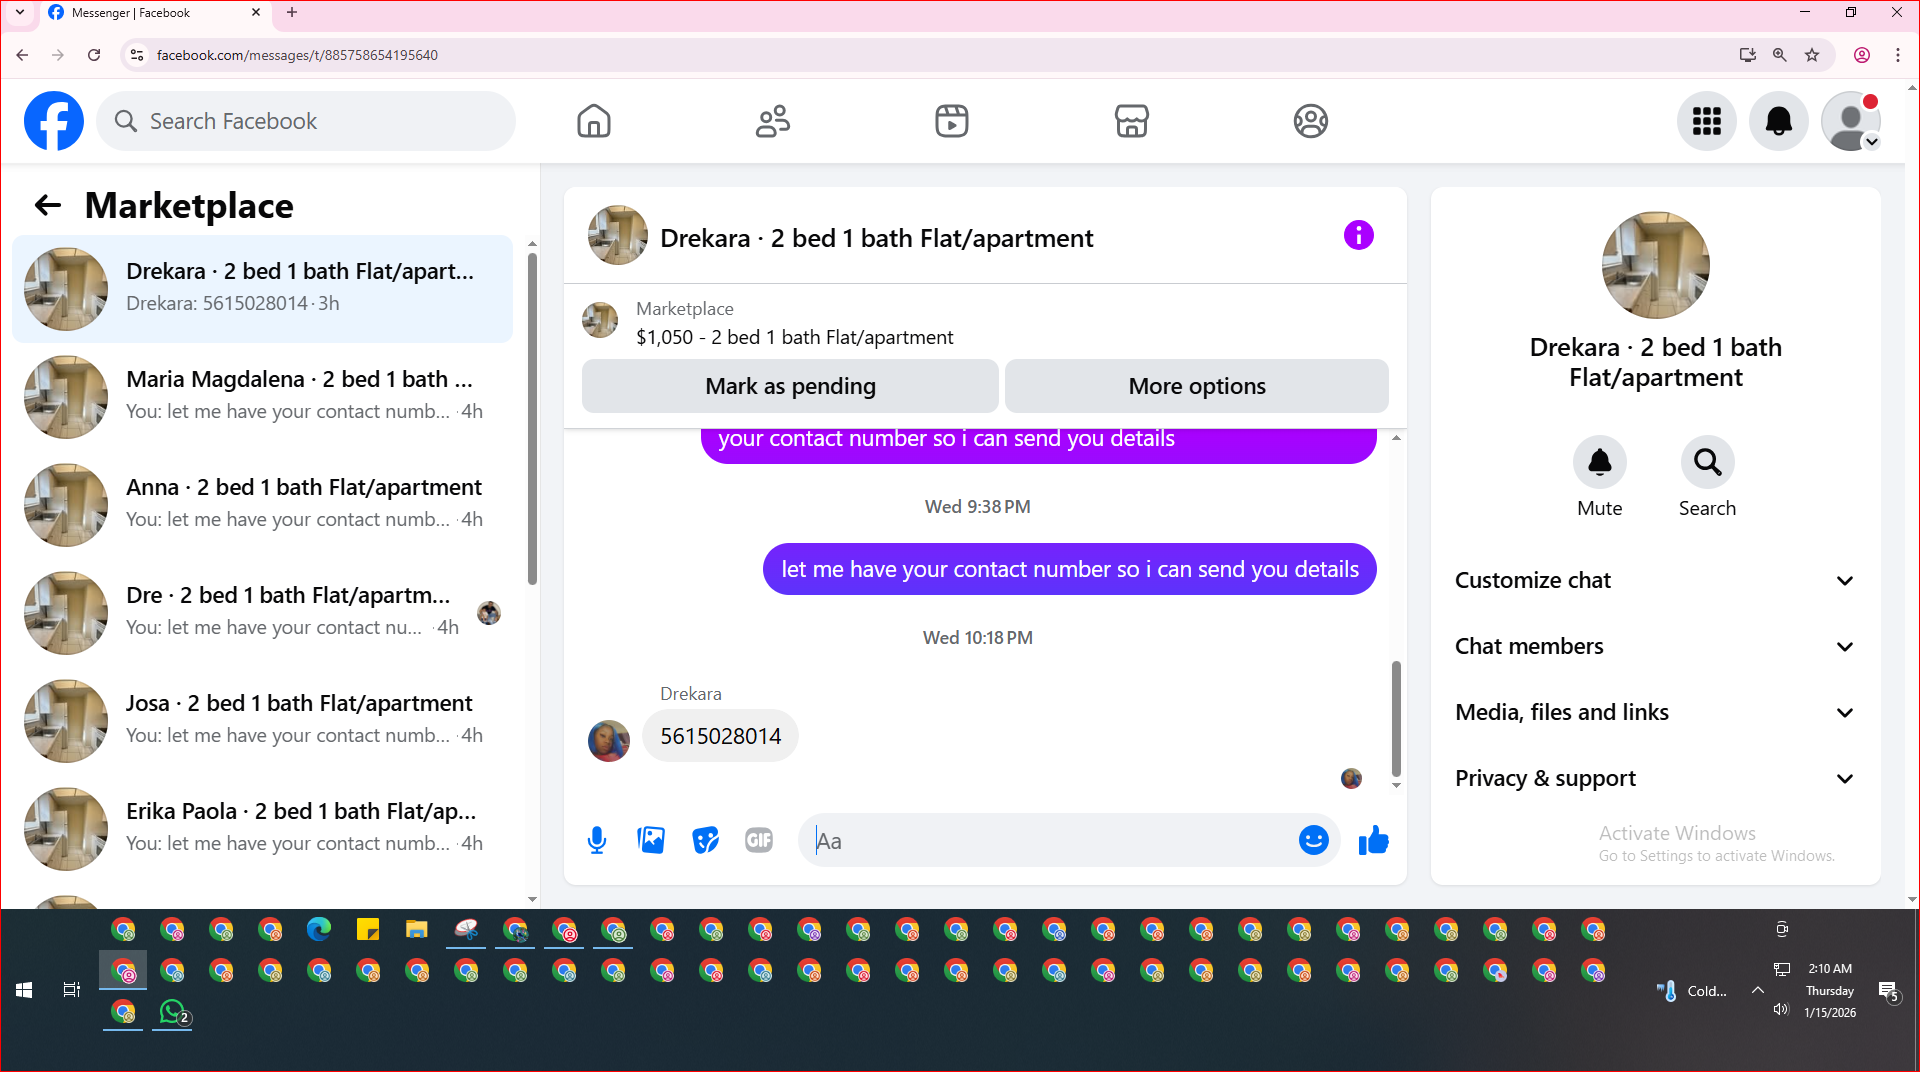Open the Marketplace storefront icon
Screen dimensions: 1920x1072
(x=1131, y=121)
